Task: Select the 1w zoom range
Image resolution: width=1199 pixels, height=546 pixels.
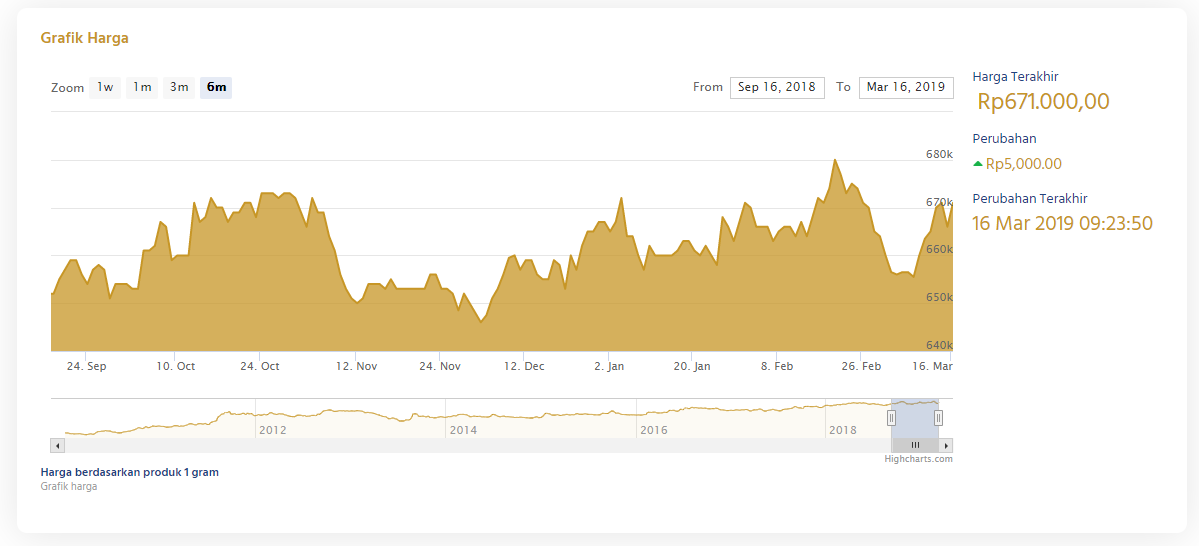Action: pos(105,87)
